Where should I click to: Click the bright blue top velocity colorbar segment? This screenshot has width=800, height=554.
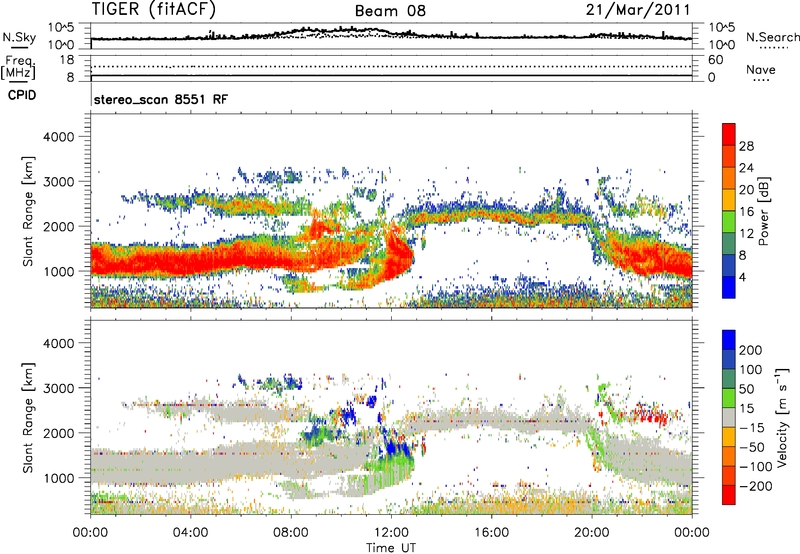point(729,340)
